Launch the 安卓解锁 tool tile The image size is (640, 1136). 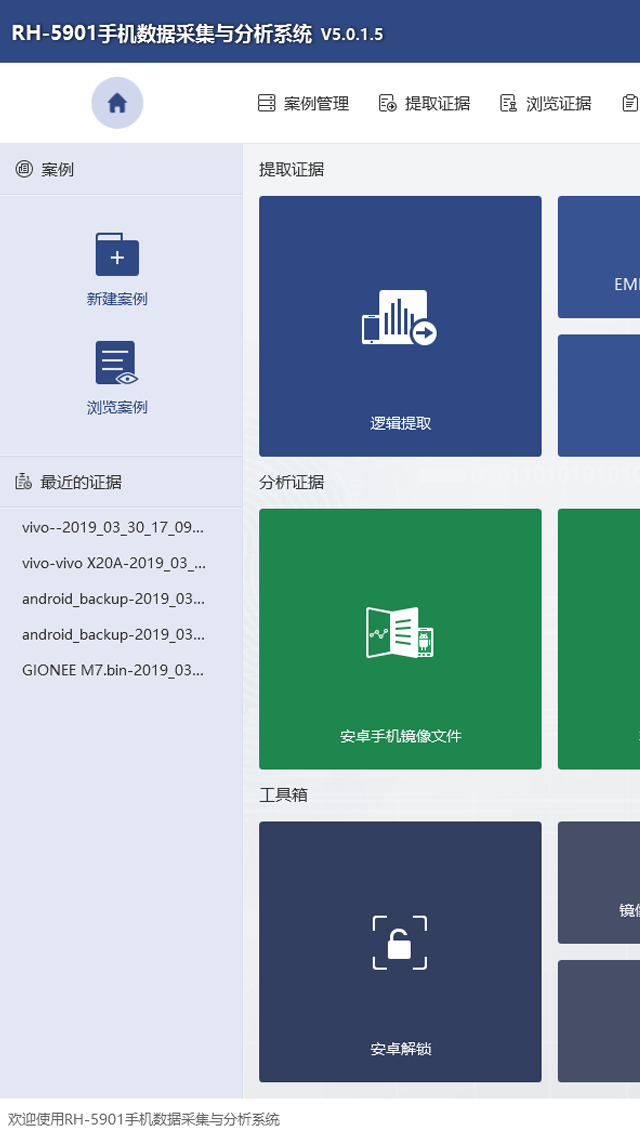coord(400,952)
